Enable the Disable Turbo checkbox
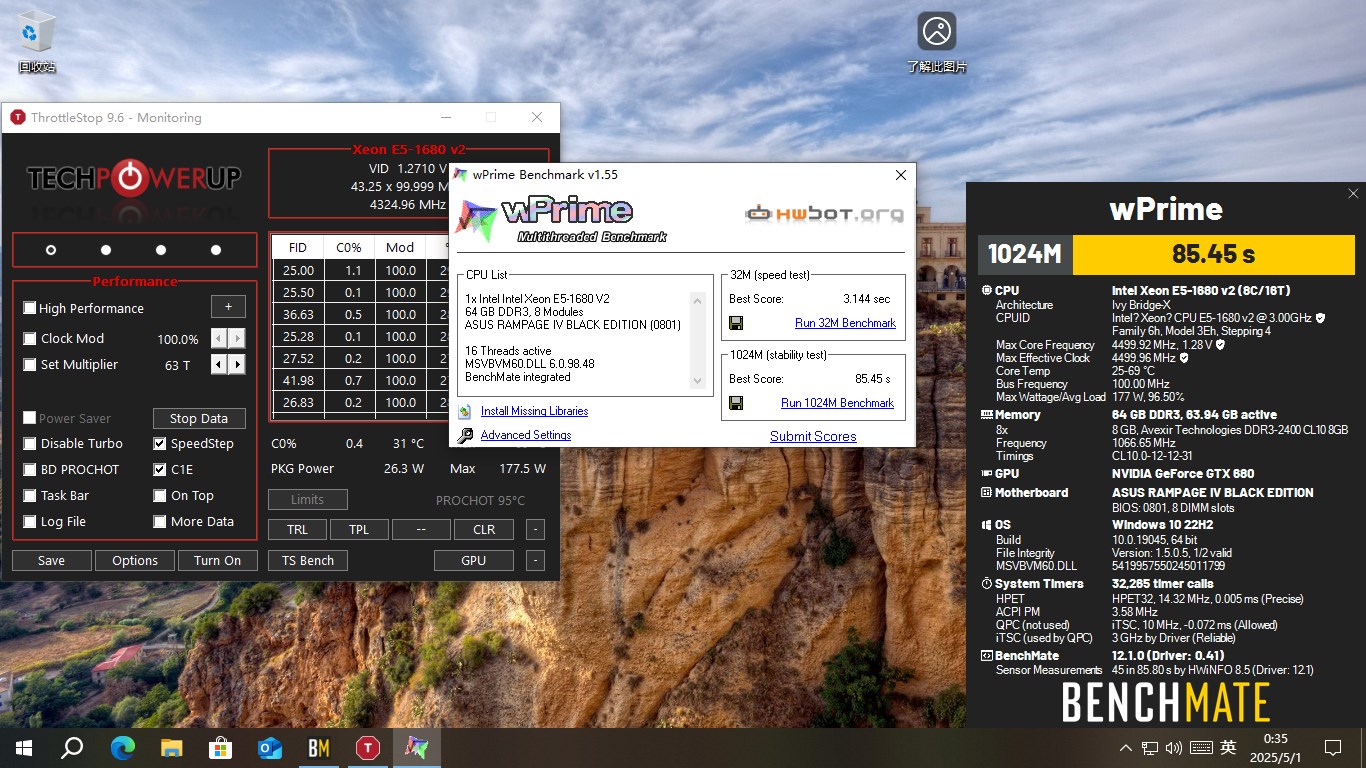This screenshot has width=1366, height=768. pyautogui.click(x=30, y=444)
